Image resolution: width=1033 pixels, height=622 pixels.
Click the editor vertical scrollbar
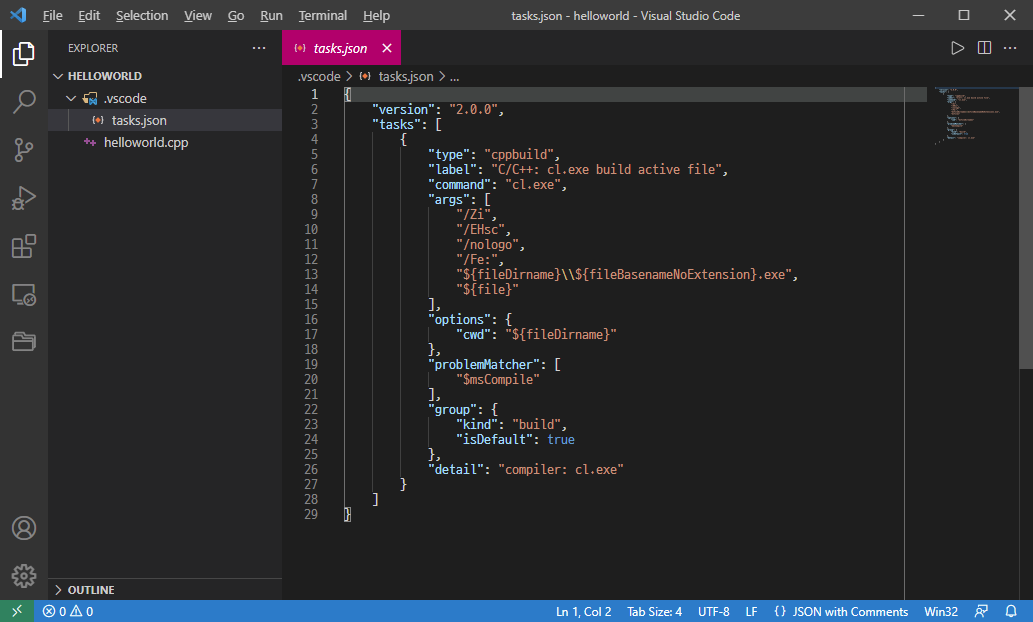coord(1026,228)
